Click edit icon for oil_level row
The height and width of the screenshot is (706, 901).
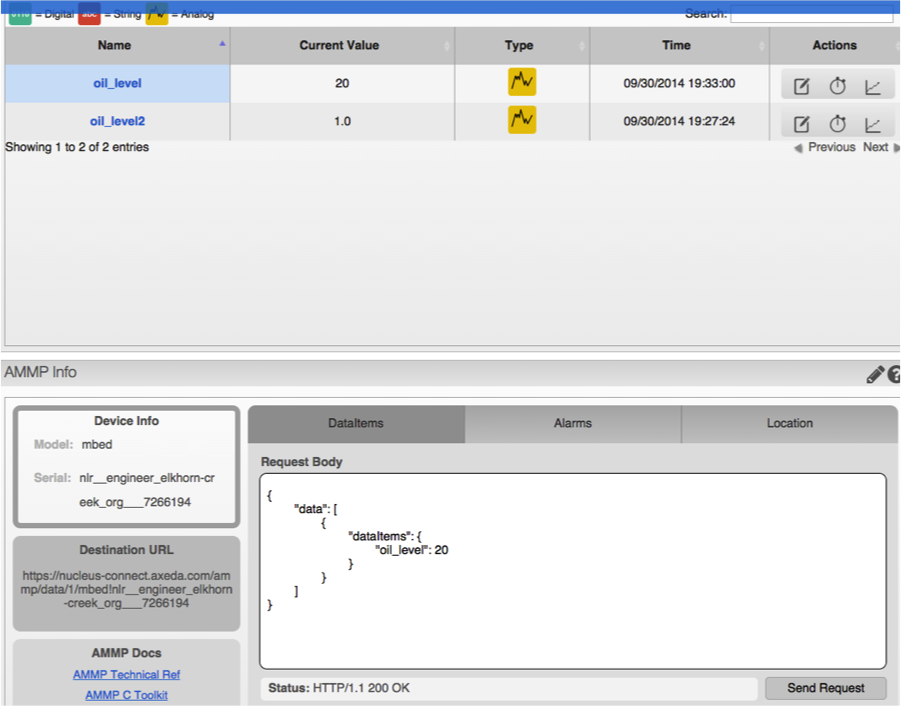tap(802, 87)
